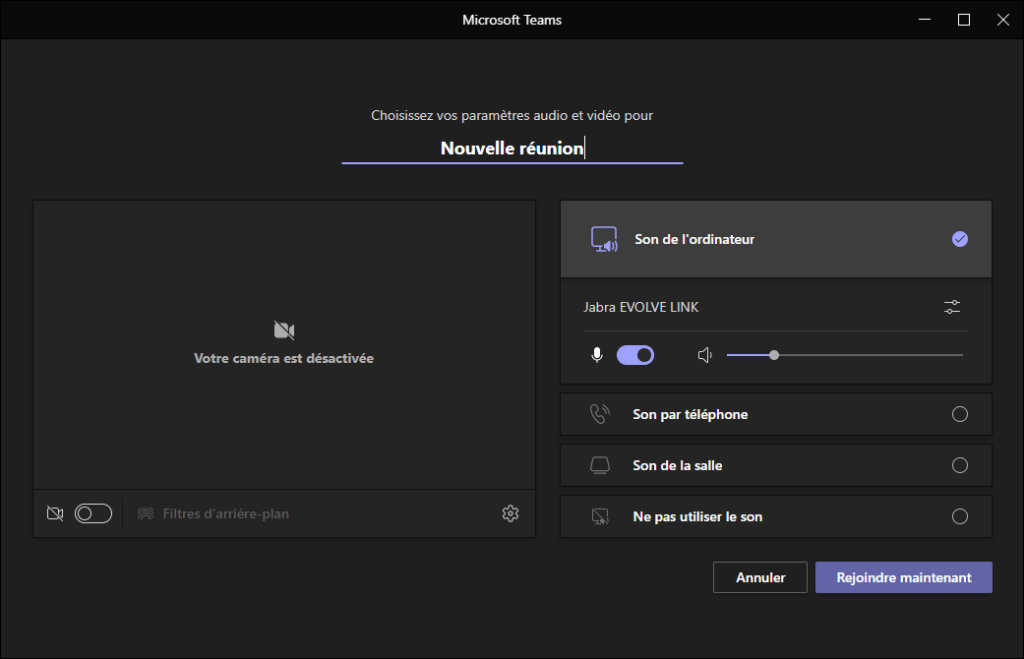This screenshot has height=659, width=1024.
Task: Click the Ne pas utiliser le son label
Action: point(697,517)
